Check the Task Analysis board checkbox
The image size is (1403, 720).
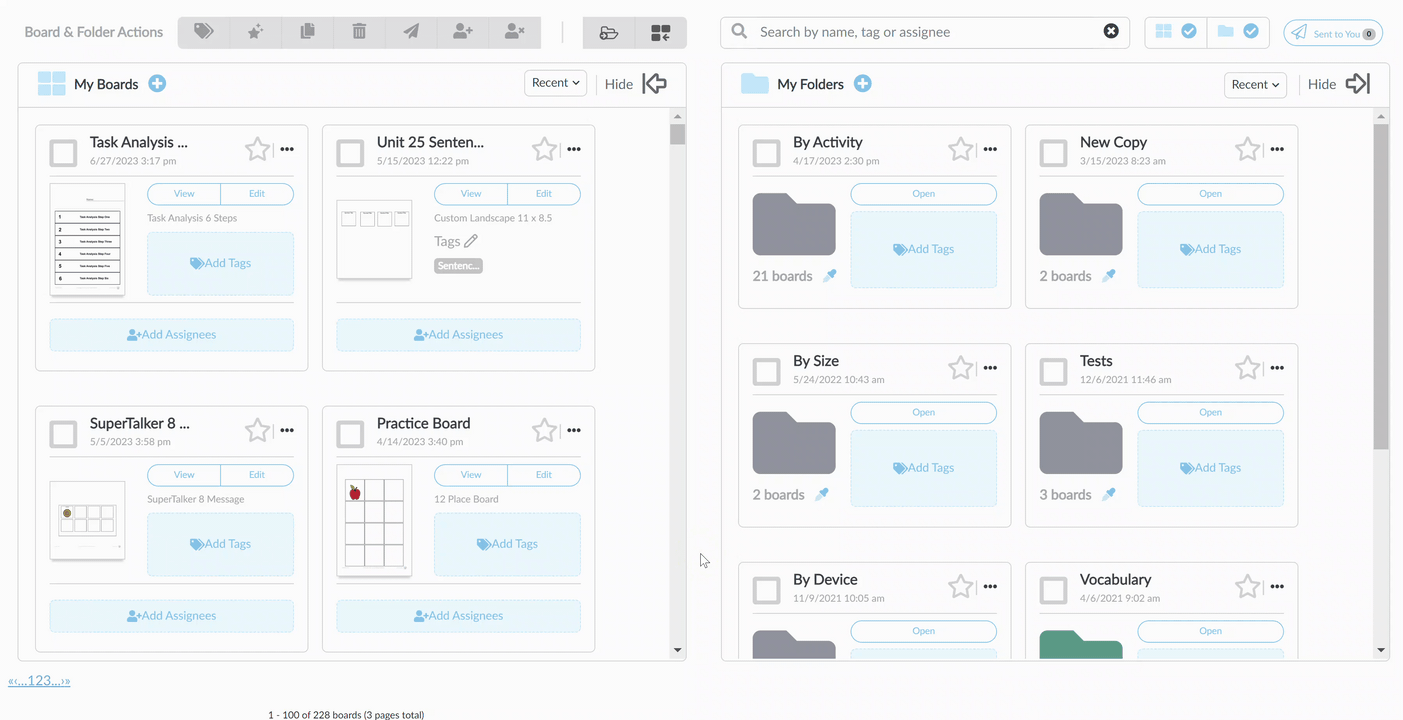pos(64,153)
